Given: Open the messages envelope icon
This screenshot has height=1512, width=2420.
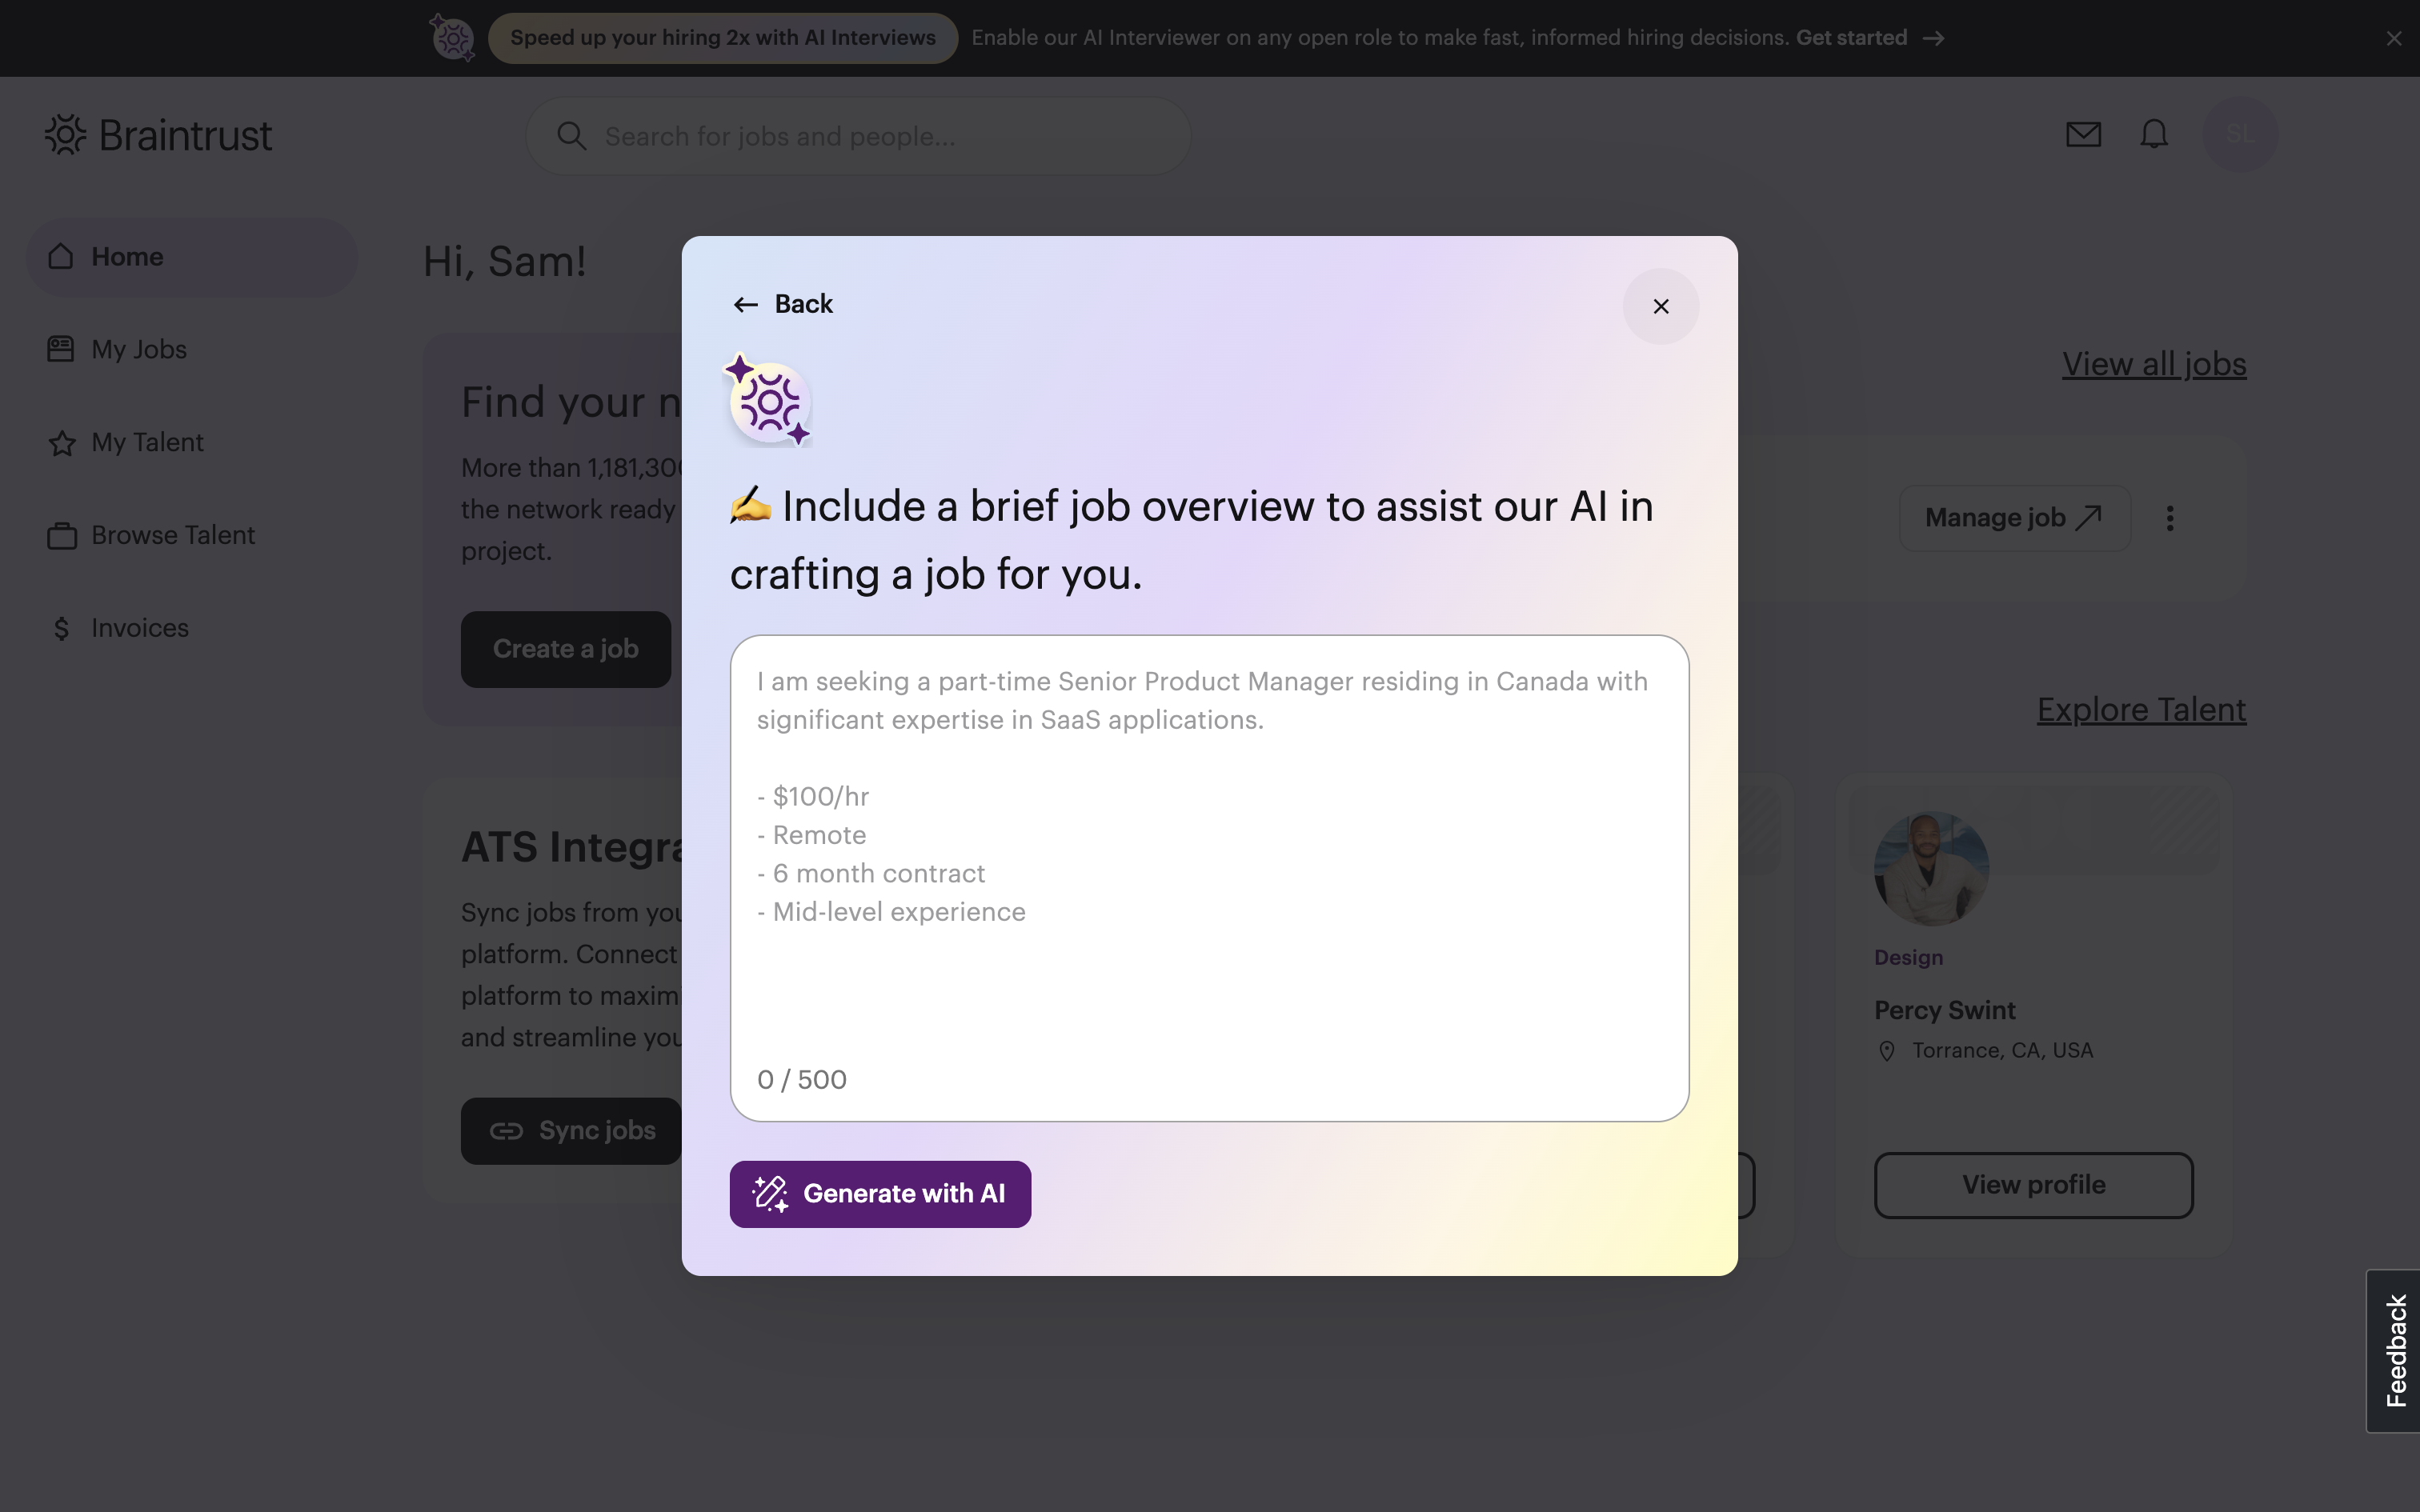Looking at the screenshot, I should (2083, 134).
